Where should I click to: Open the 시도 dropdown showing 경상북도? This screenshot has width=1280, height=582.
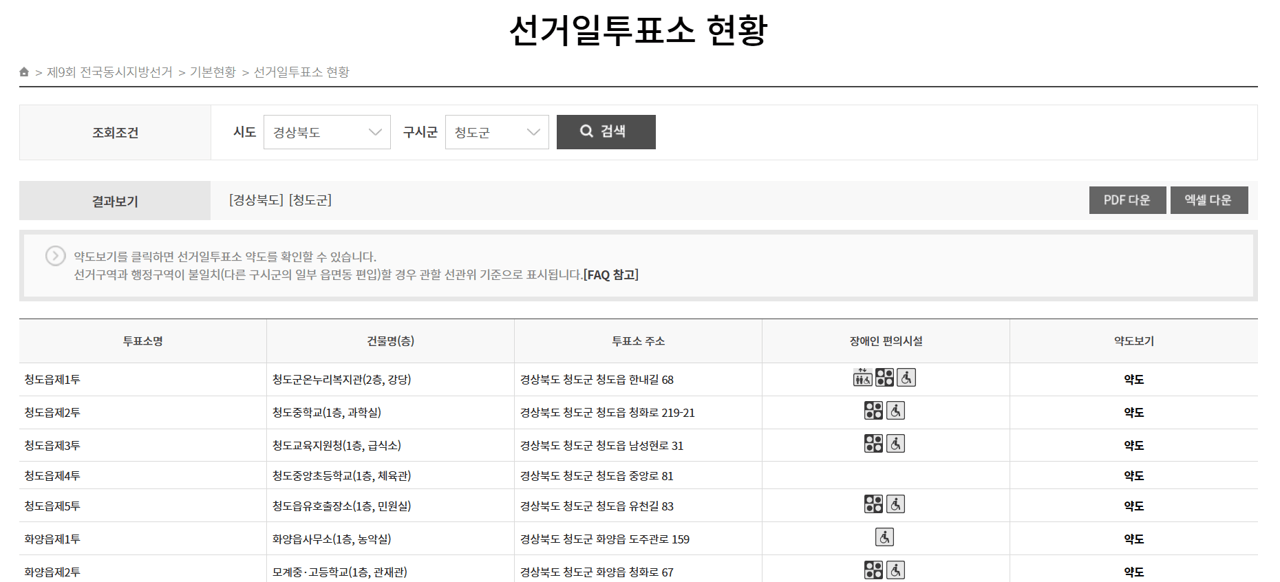pyautogui.click(x=327, y=132)
